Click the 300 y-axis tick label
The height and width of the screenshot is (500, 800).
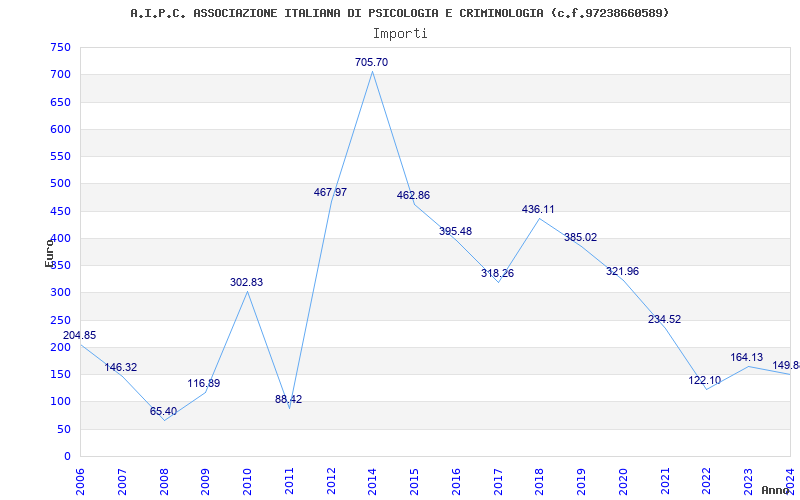[x=60, y=293]
